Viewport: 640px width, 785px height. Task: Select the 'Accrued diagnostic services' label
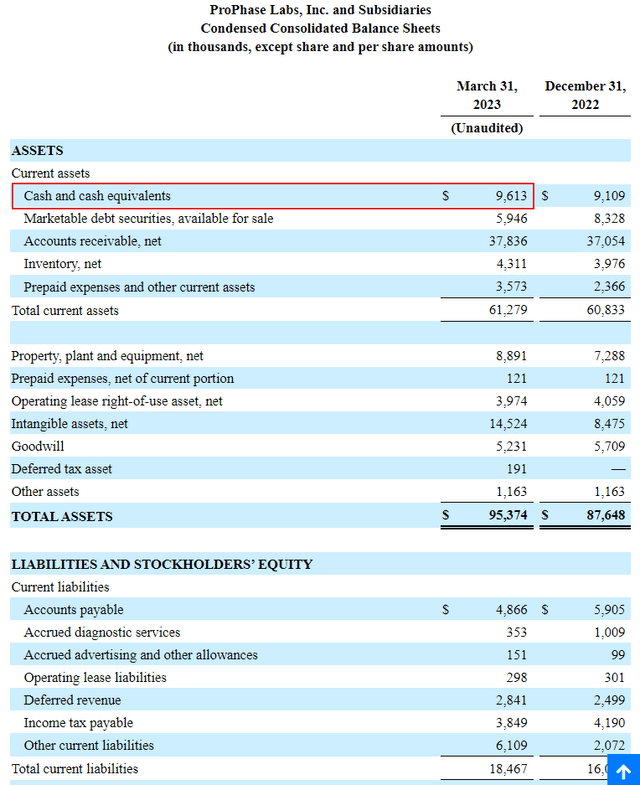[x=102, y=632]
